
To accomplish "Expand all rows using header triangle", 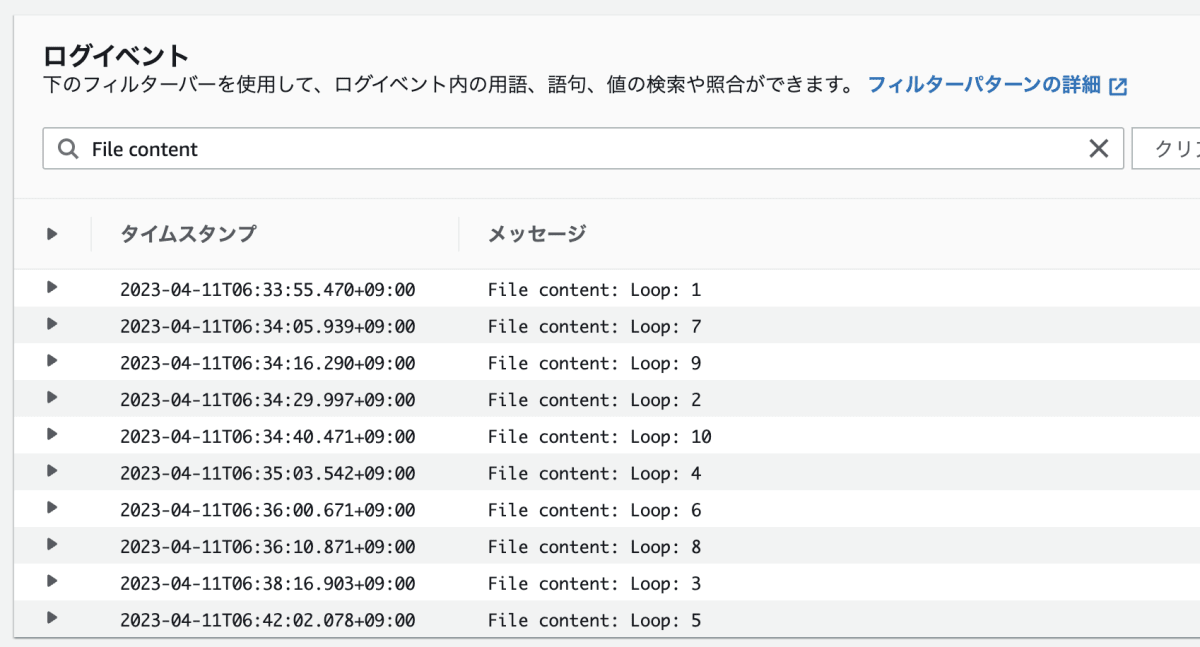I will pyautogui.click(x=52, y=234).
